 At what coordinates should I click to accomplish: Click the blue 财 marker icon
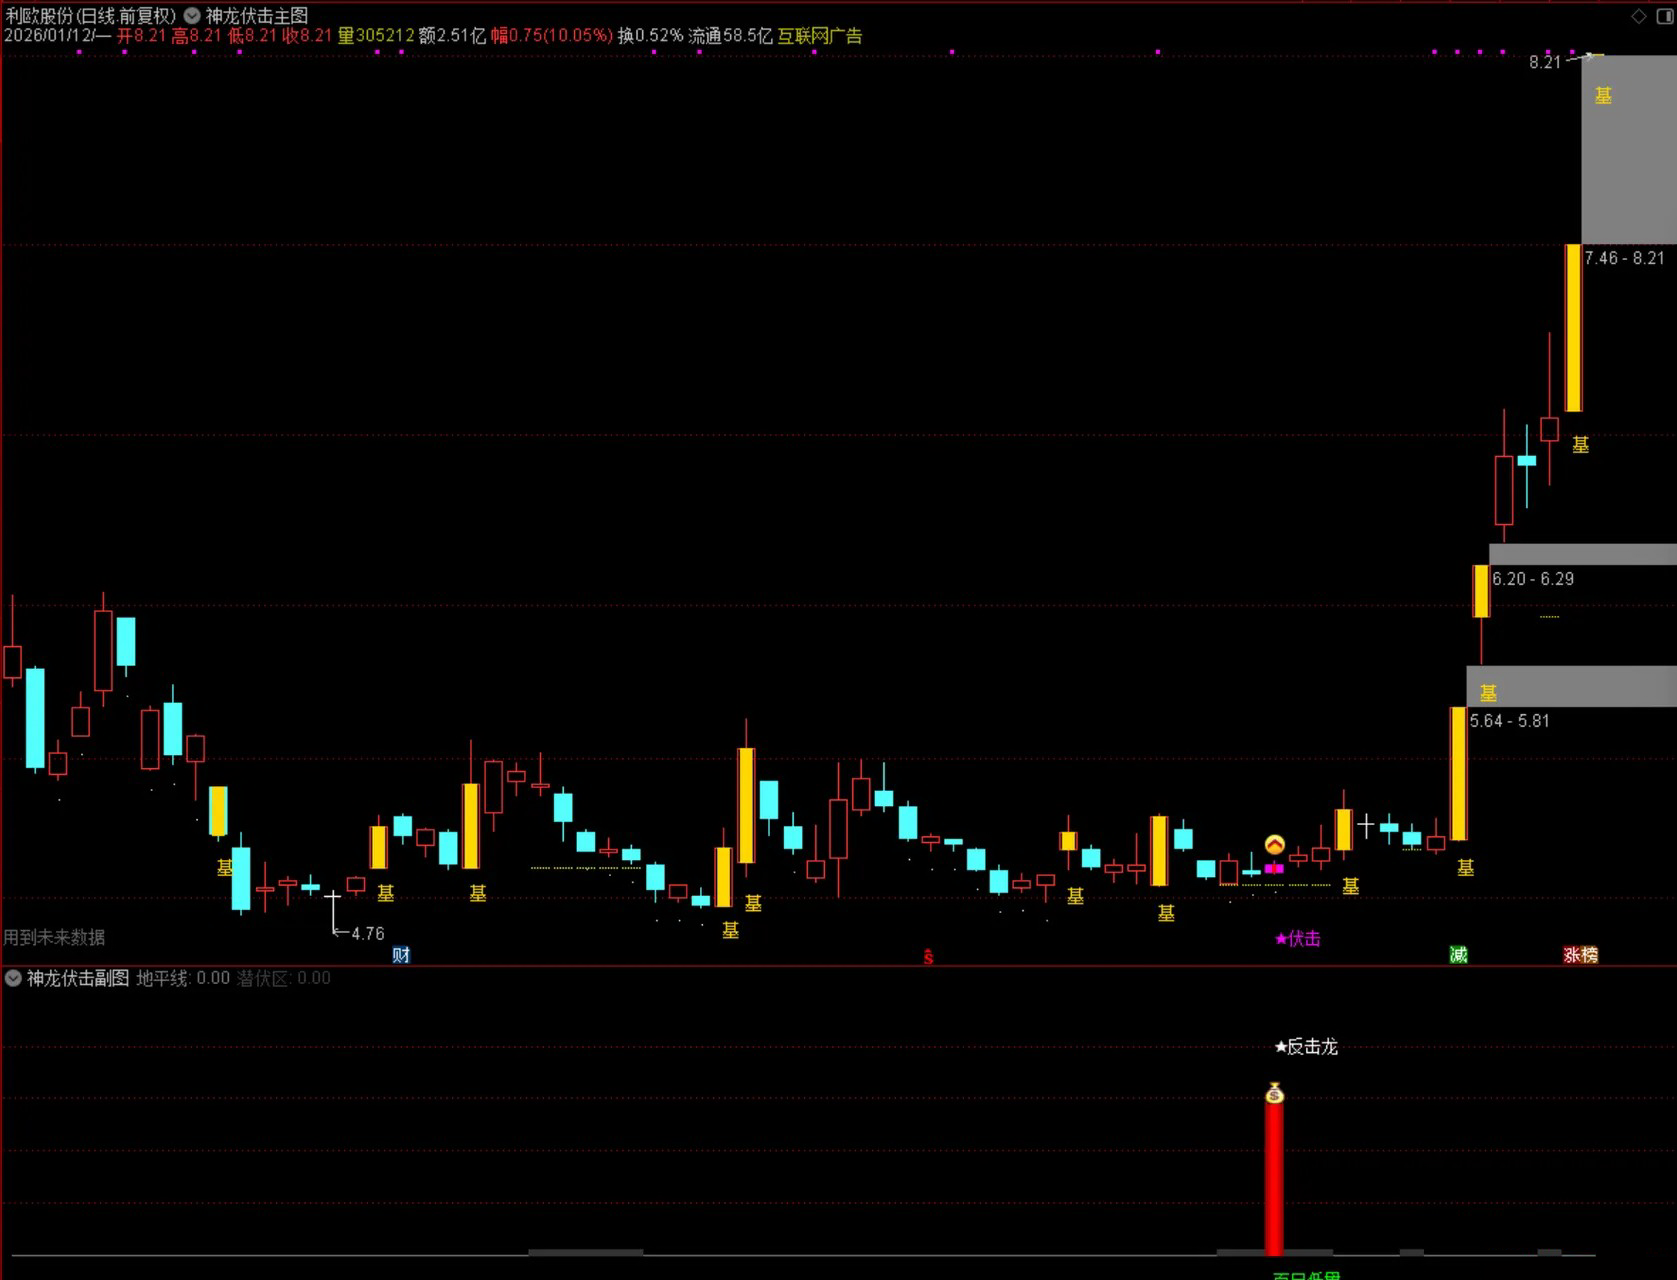pyautogui.click(x=401, y=955)
